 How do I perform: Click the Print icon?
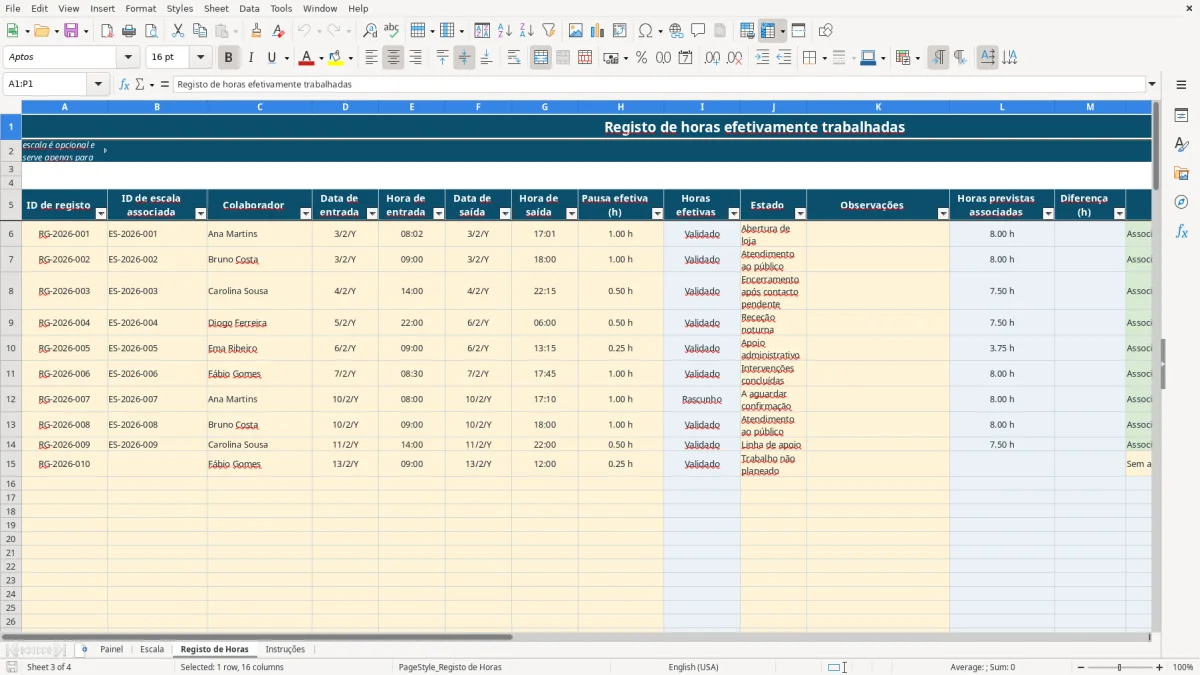129,31
